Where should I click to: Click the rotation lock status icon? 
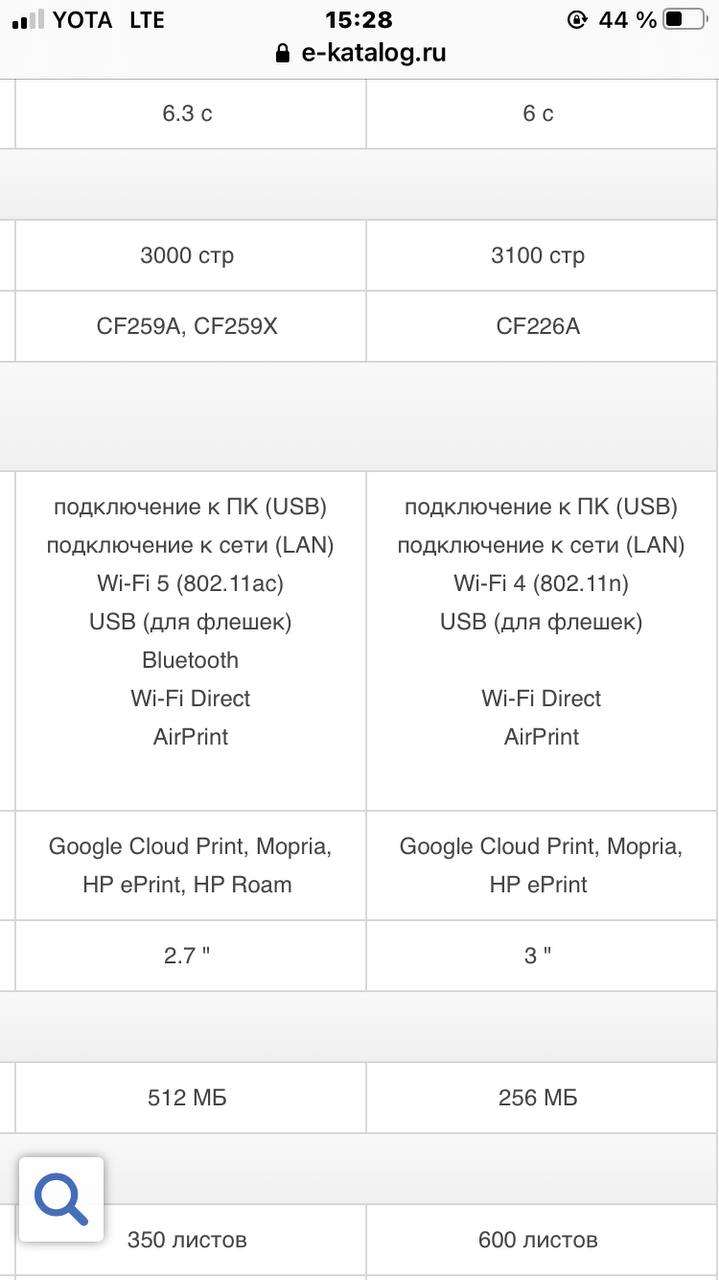pos(577,19)
